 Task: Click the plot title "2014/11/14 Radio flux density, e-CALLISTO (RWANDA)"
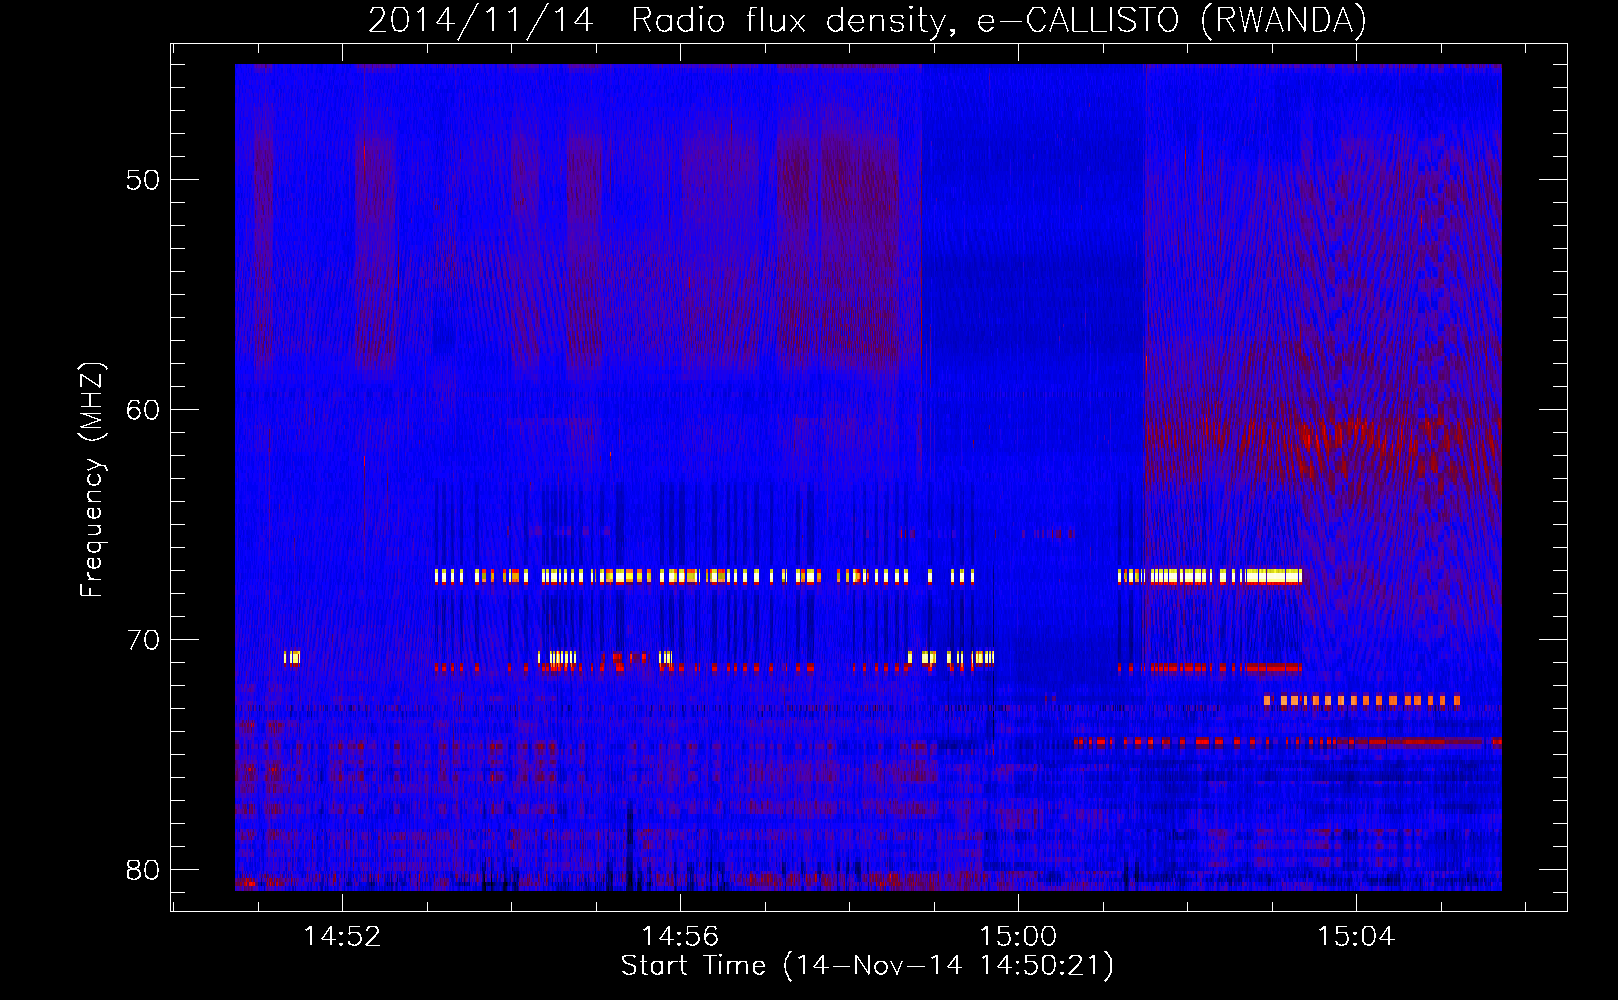[x=867, y=20]
